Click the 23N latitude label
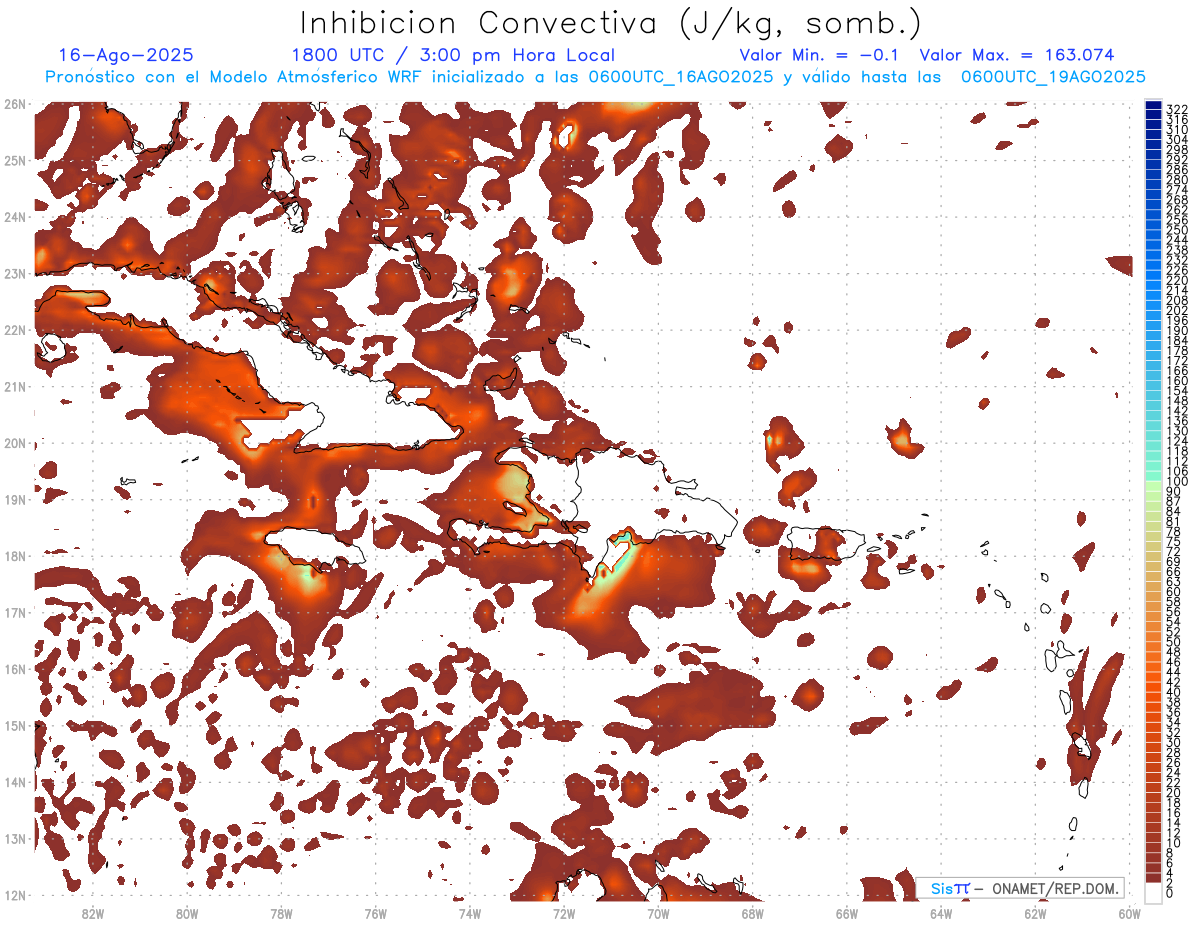 pyautogui.click(x=15, y=273)
